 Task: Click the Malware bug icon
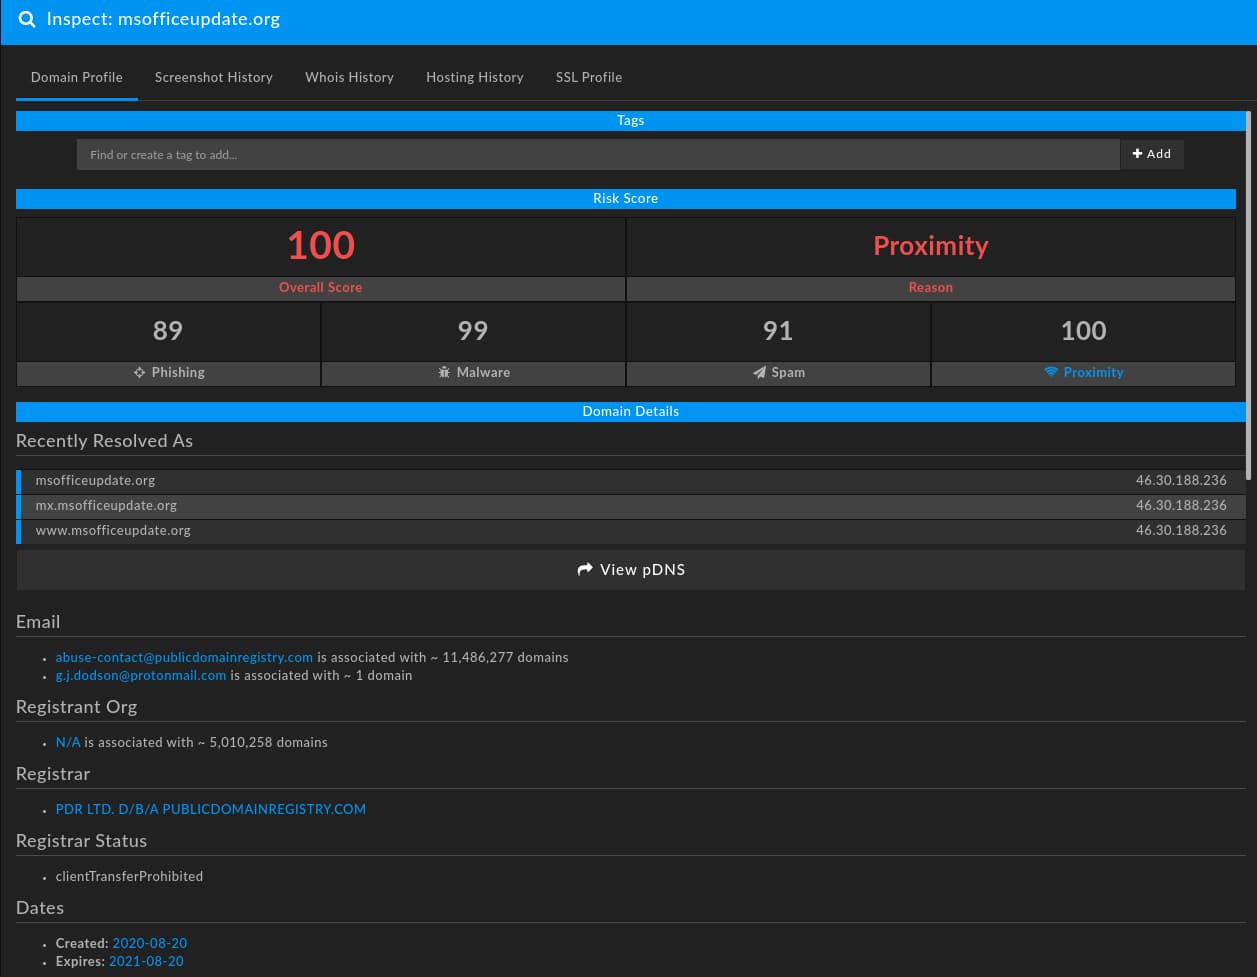click(x=445, y=372)
